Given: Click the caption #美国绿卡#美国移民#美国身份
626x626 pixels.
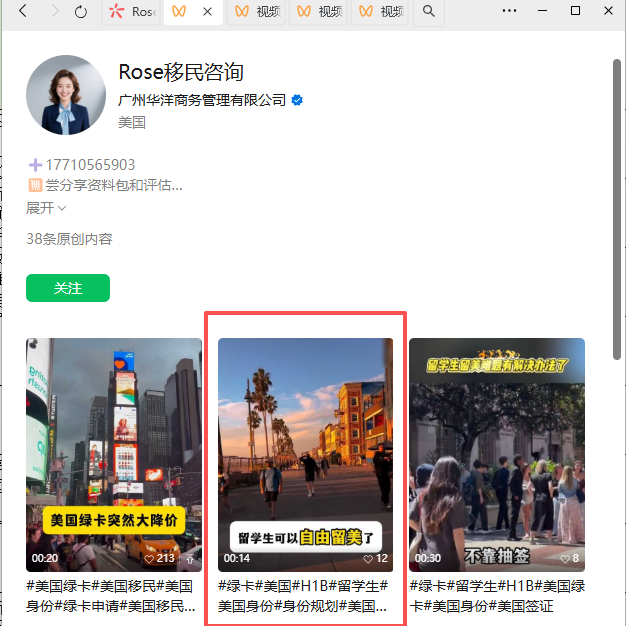Looking at the screenshot, I should pos(111,596).
